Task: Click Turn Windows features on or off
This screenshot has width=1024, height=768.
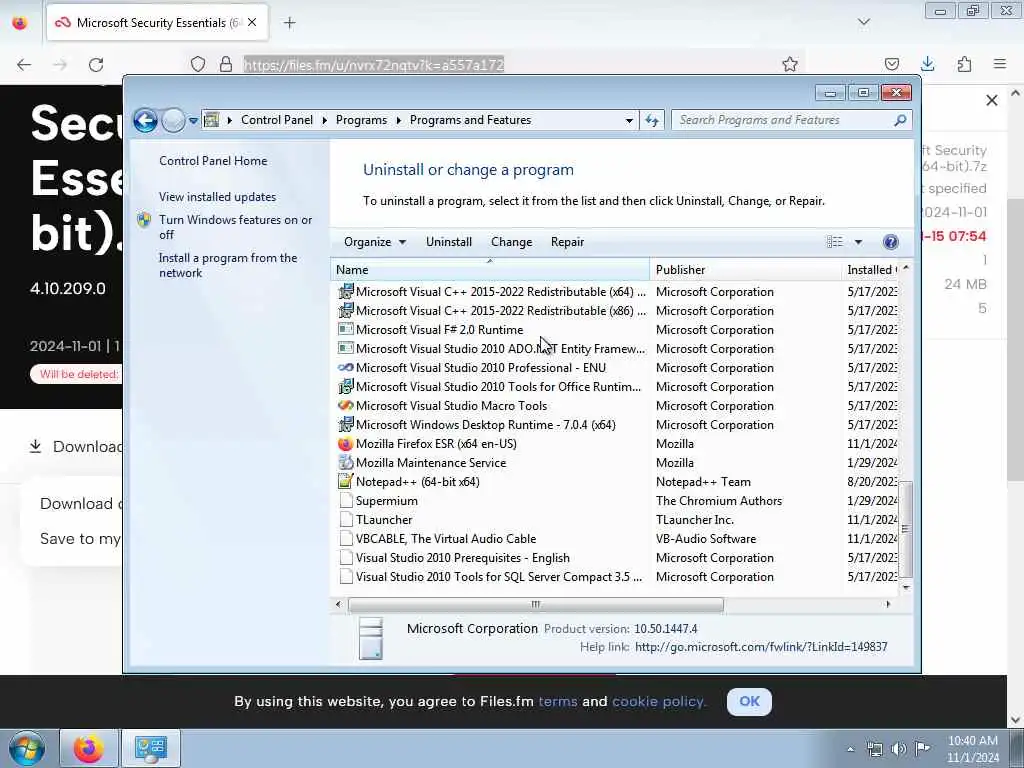Action: [235, 227]
